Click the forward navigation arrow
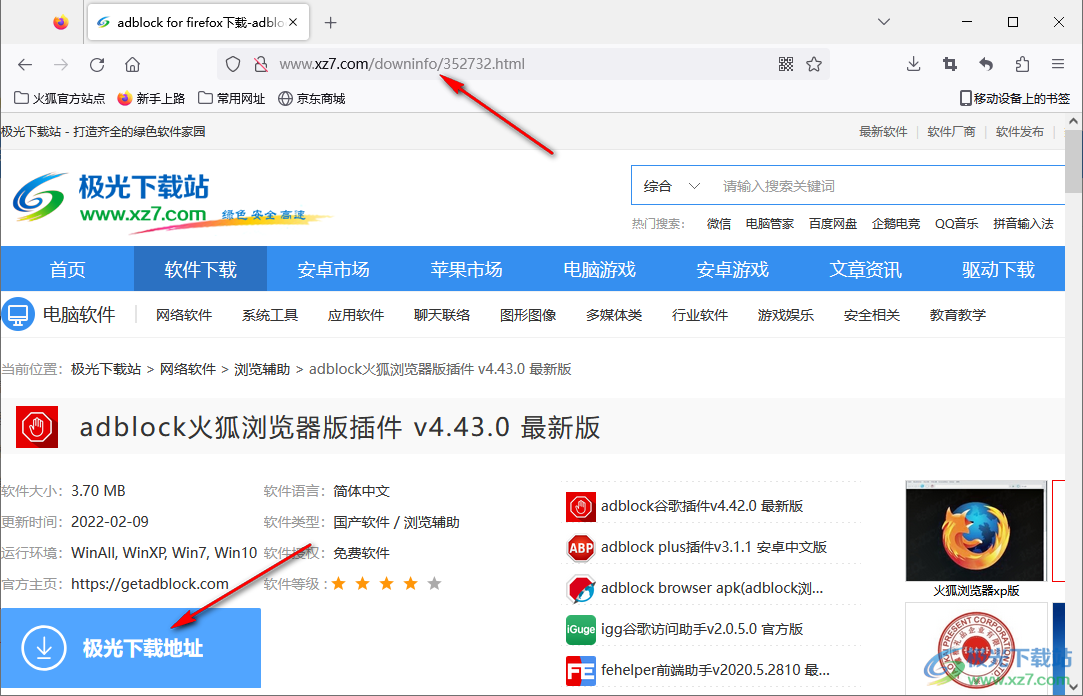 (x=61, y=64)
